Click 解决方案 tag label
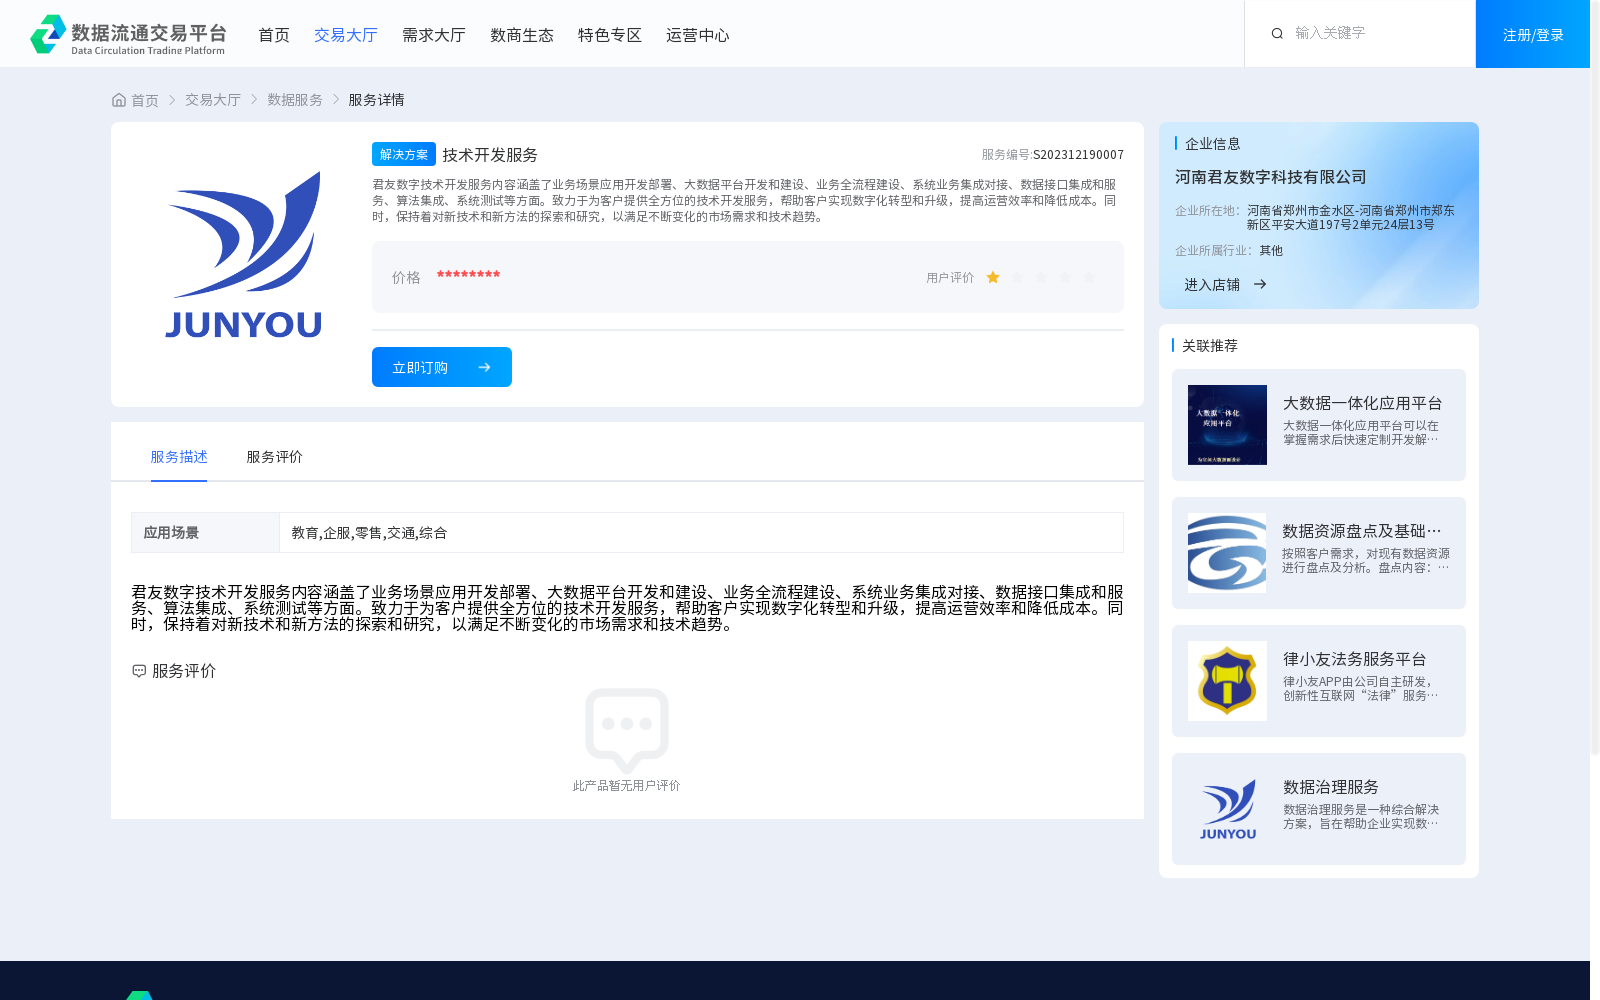The height and width of the screenshot is (1000, 1600). point(404,154)
